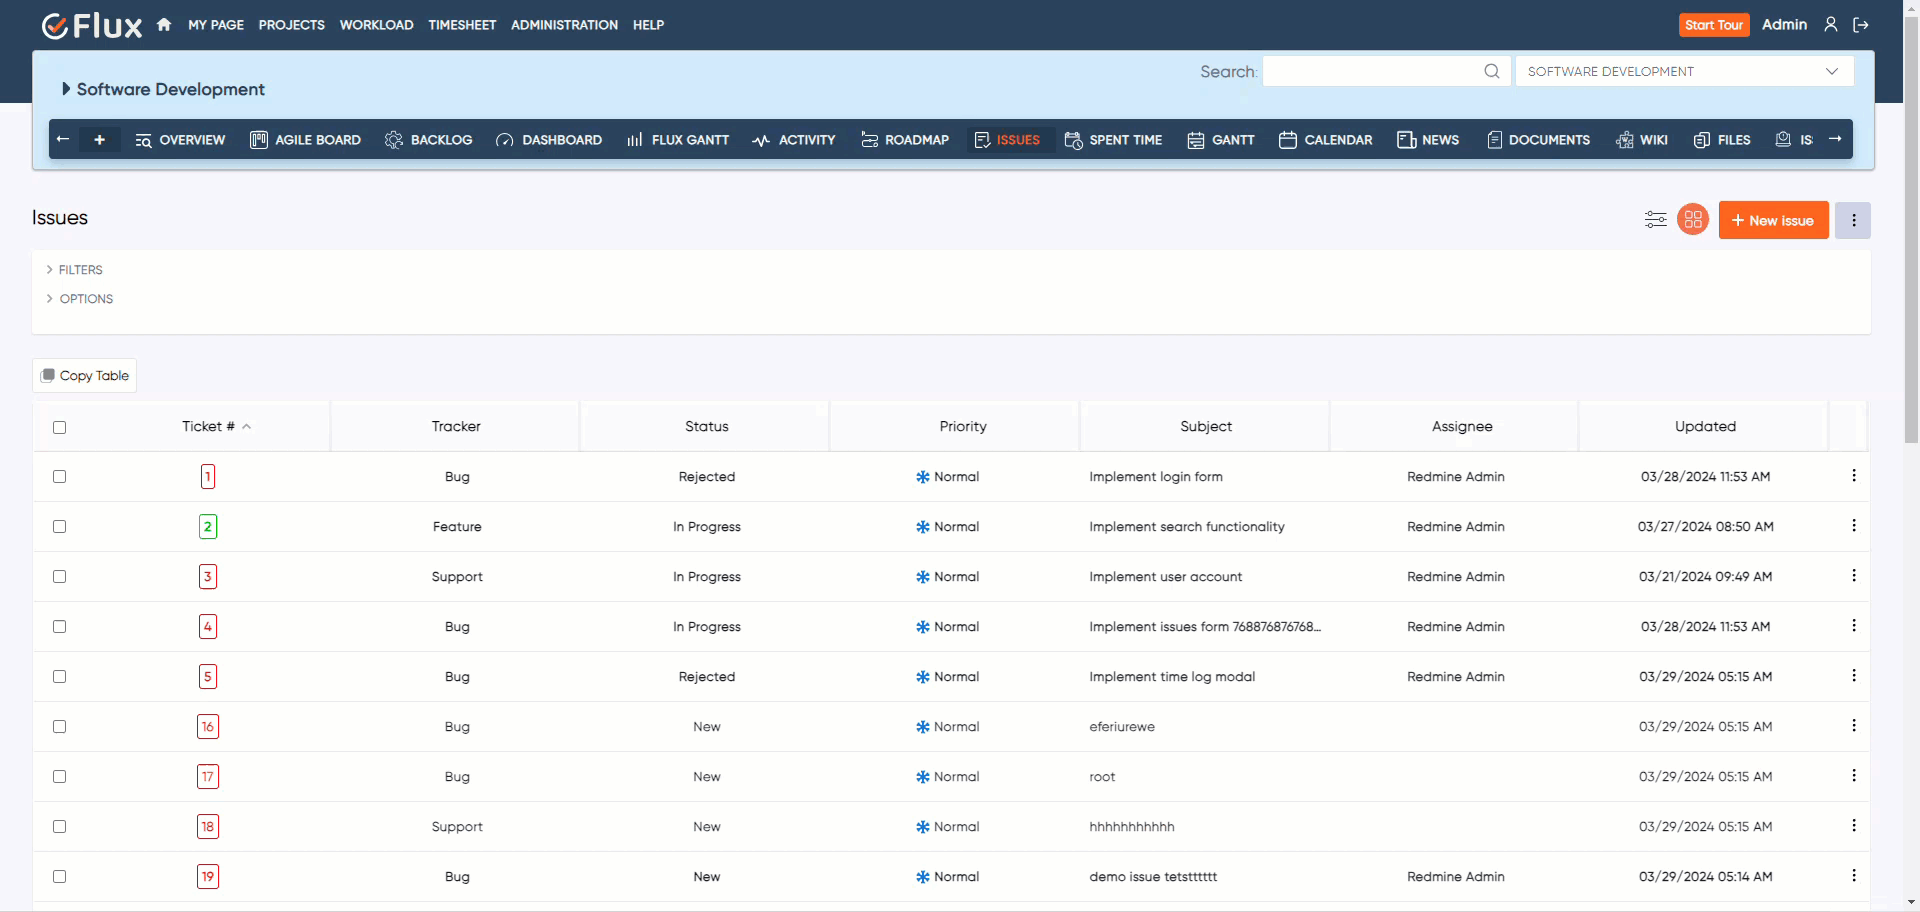Check the box for ticket 2
The height and width of the screenshot is (912, 1920).
[x=59, y=527]
